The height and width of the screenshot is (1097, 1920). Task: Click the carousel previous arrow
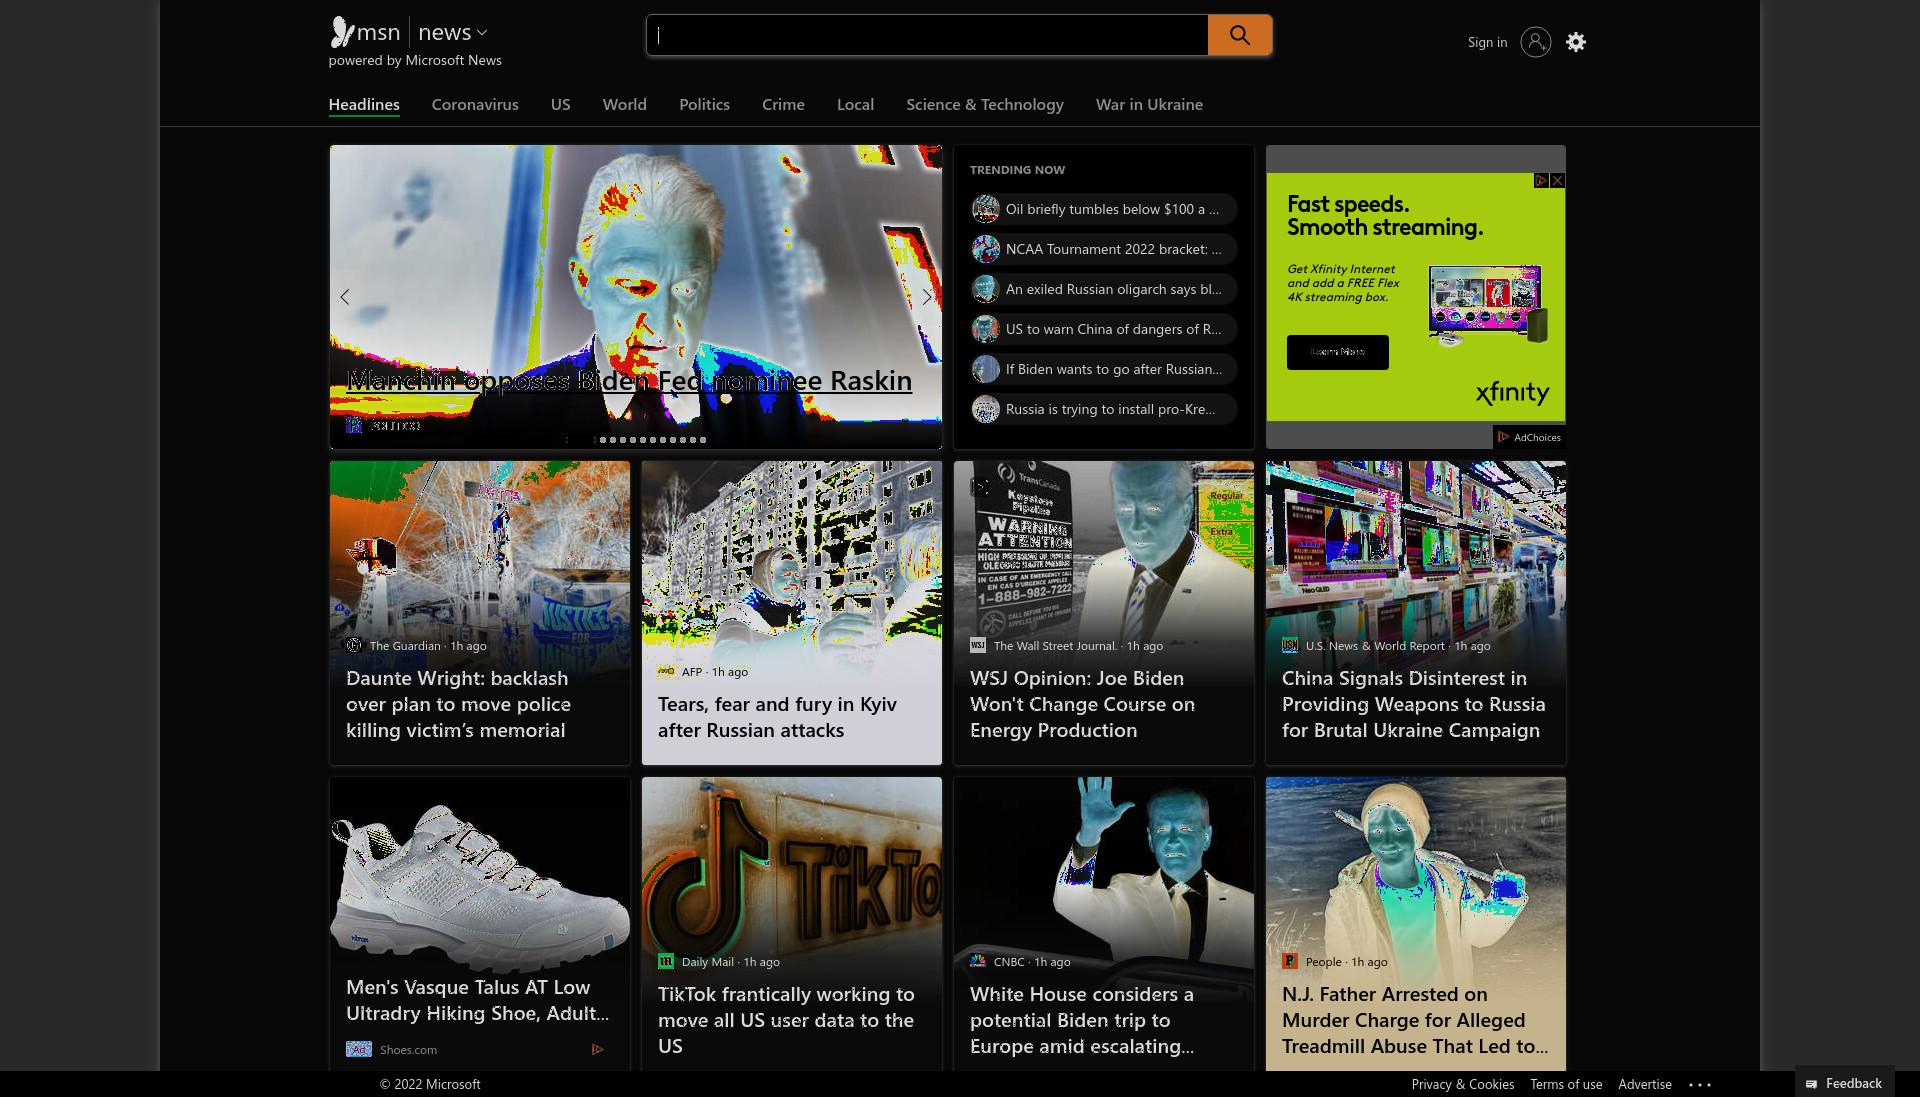click(x=345, y=297)
